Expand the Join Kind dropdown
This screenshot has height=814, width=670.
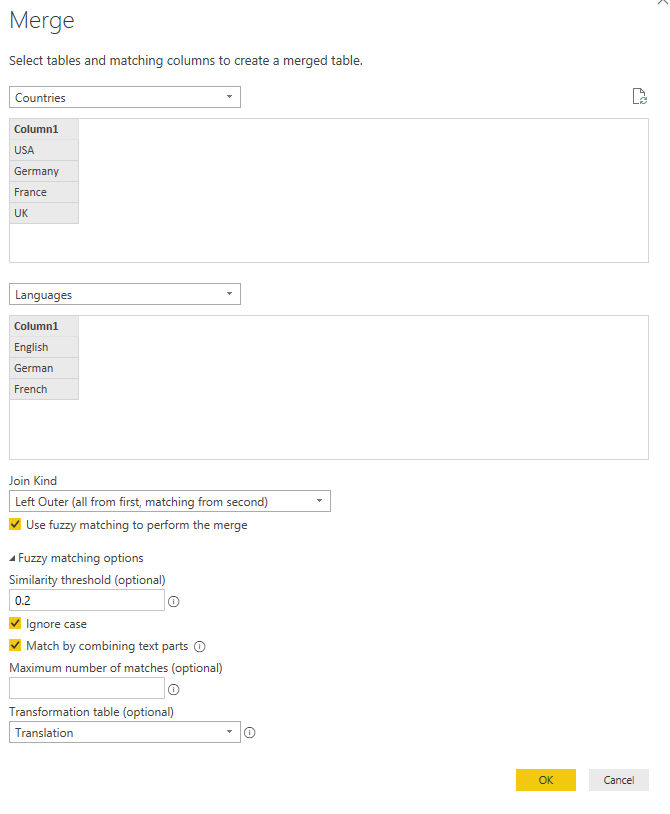pyautogui.click(x=170, y=501)
